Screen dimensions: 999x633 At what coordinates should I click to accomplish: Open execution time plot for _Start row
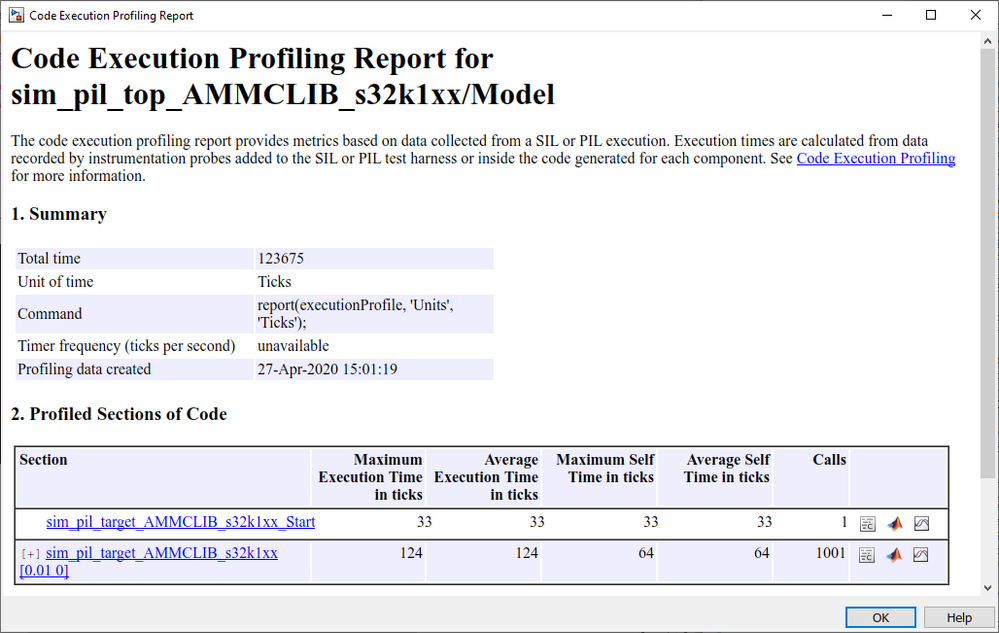921,523
